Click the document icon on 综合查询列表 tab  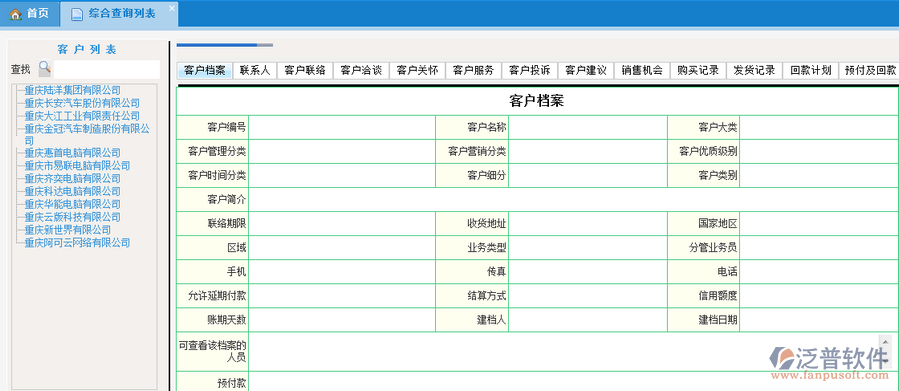click(76, 14)
